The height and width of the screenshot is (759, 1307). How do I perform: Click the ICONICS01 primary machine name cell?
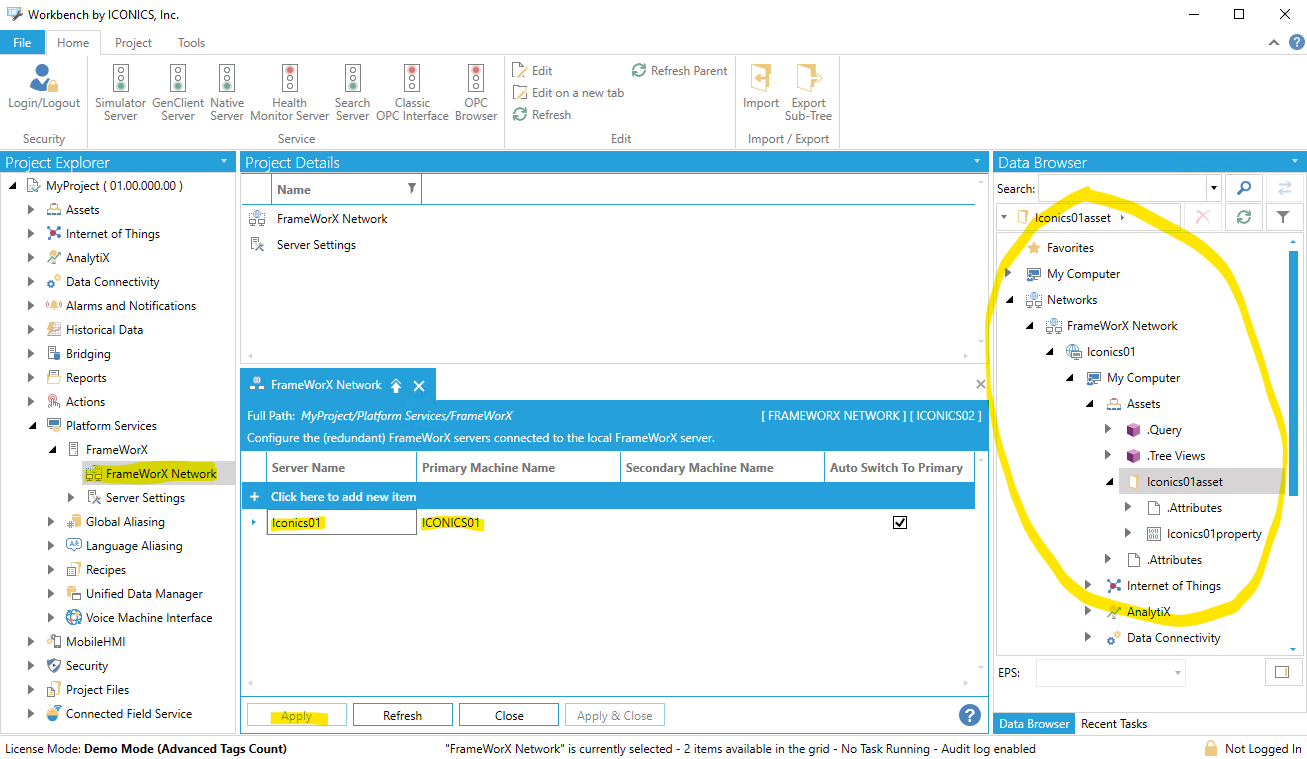point(518,522)
